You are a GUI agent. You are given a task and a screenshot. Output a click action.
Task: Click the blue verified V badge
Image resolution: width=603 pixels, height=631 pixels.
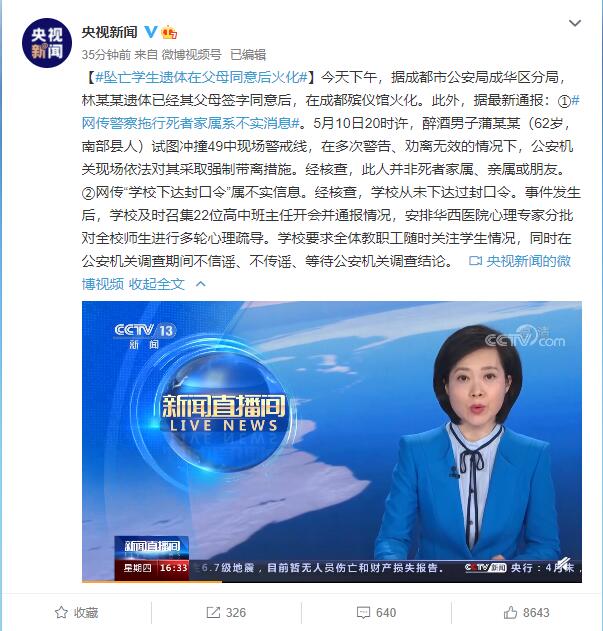point(151,31)
